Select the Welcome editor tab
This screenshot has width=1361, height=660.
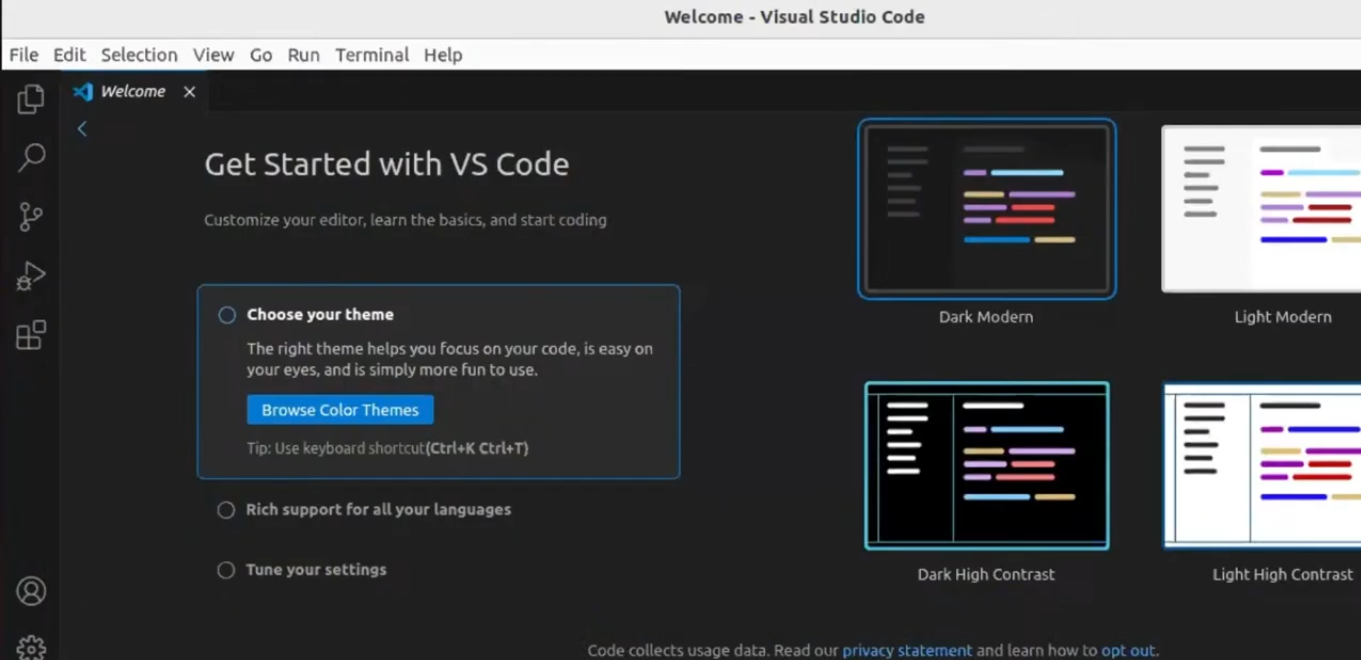tap(136, 91)
